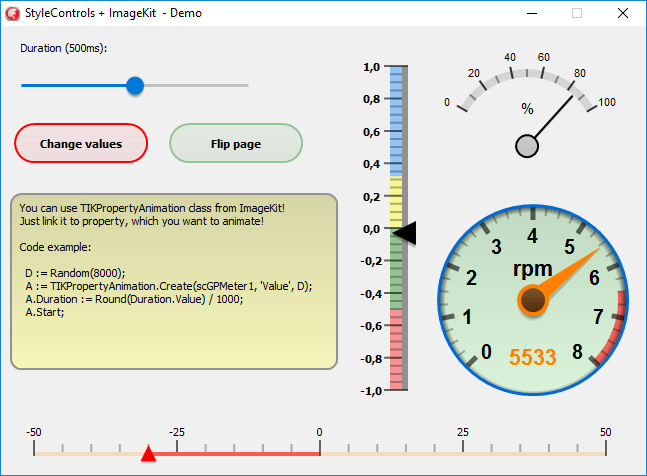Minimize the Demo window
Image resolution: width=647 pixels, height=476 pixels.
point(532,13)
